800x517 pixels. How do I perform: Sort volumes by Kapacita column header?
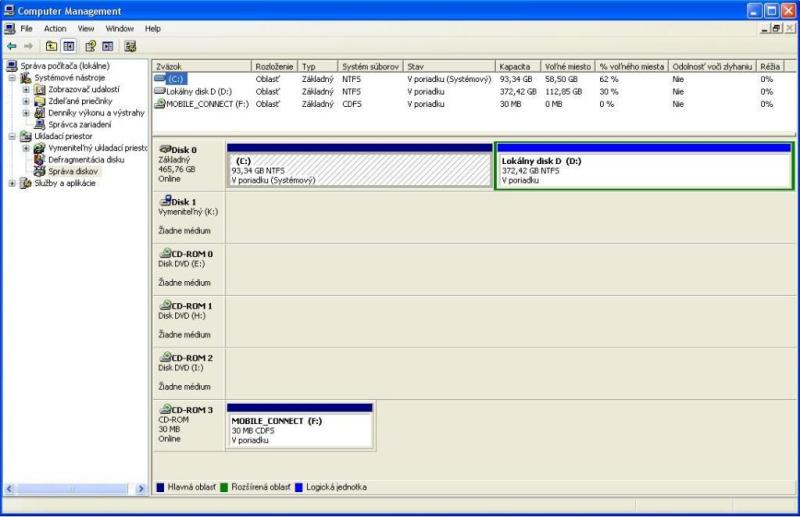(x=517, y=66)
